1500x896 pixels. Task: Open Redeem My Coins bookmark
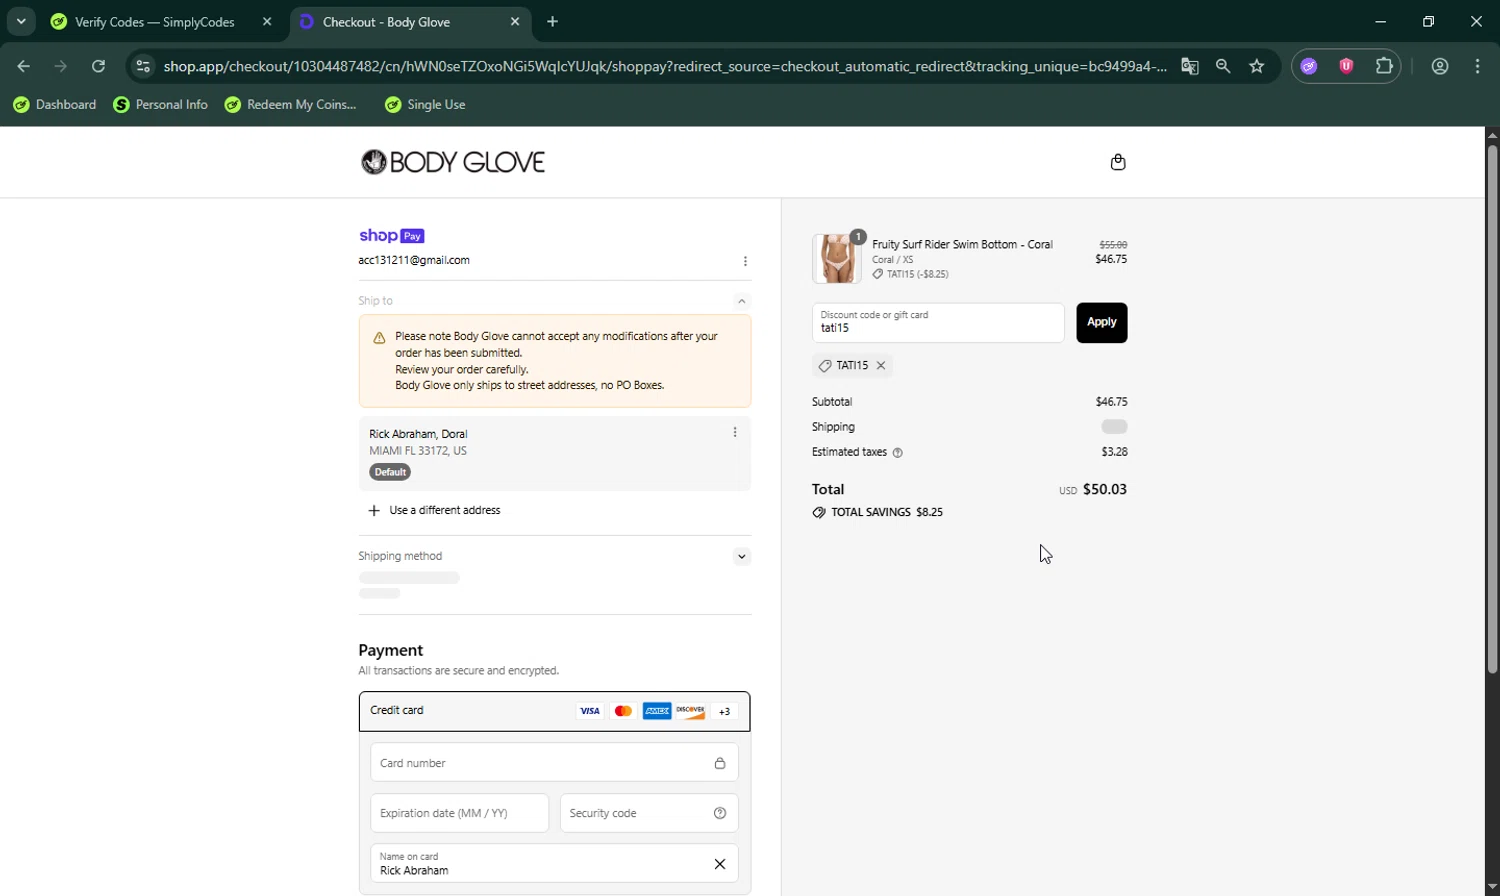(x=291, y=104)
